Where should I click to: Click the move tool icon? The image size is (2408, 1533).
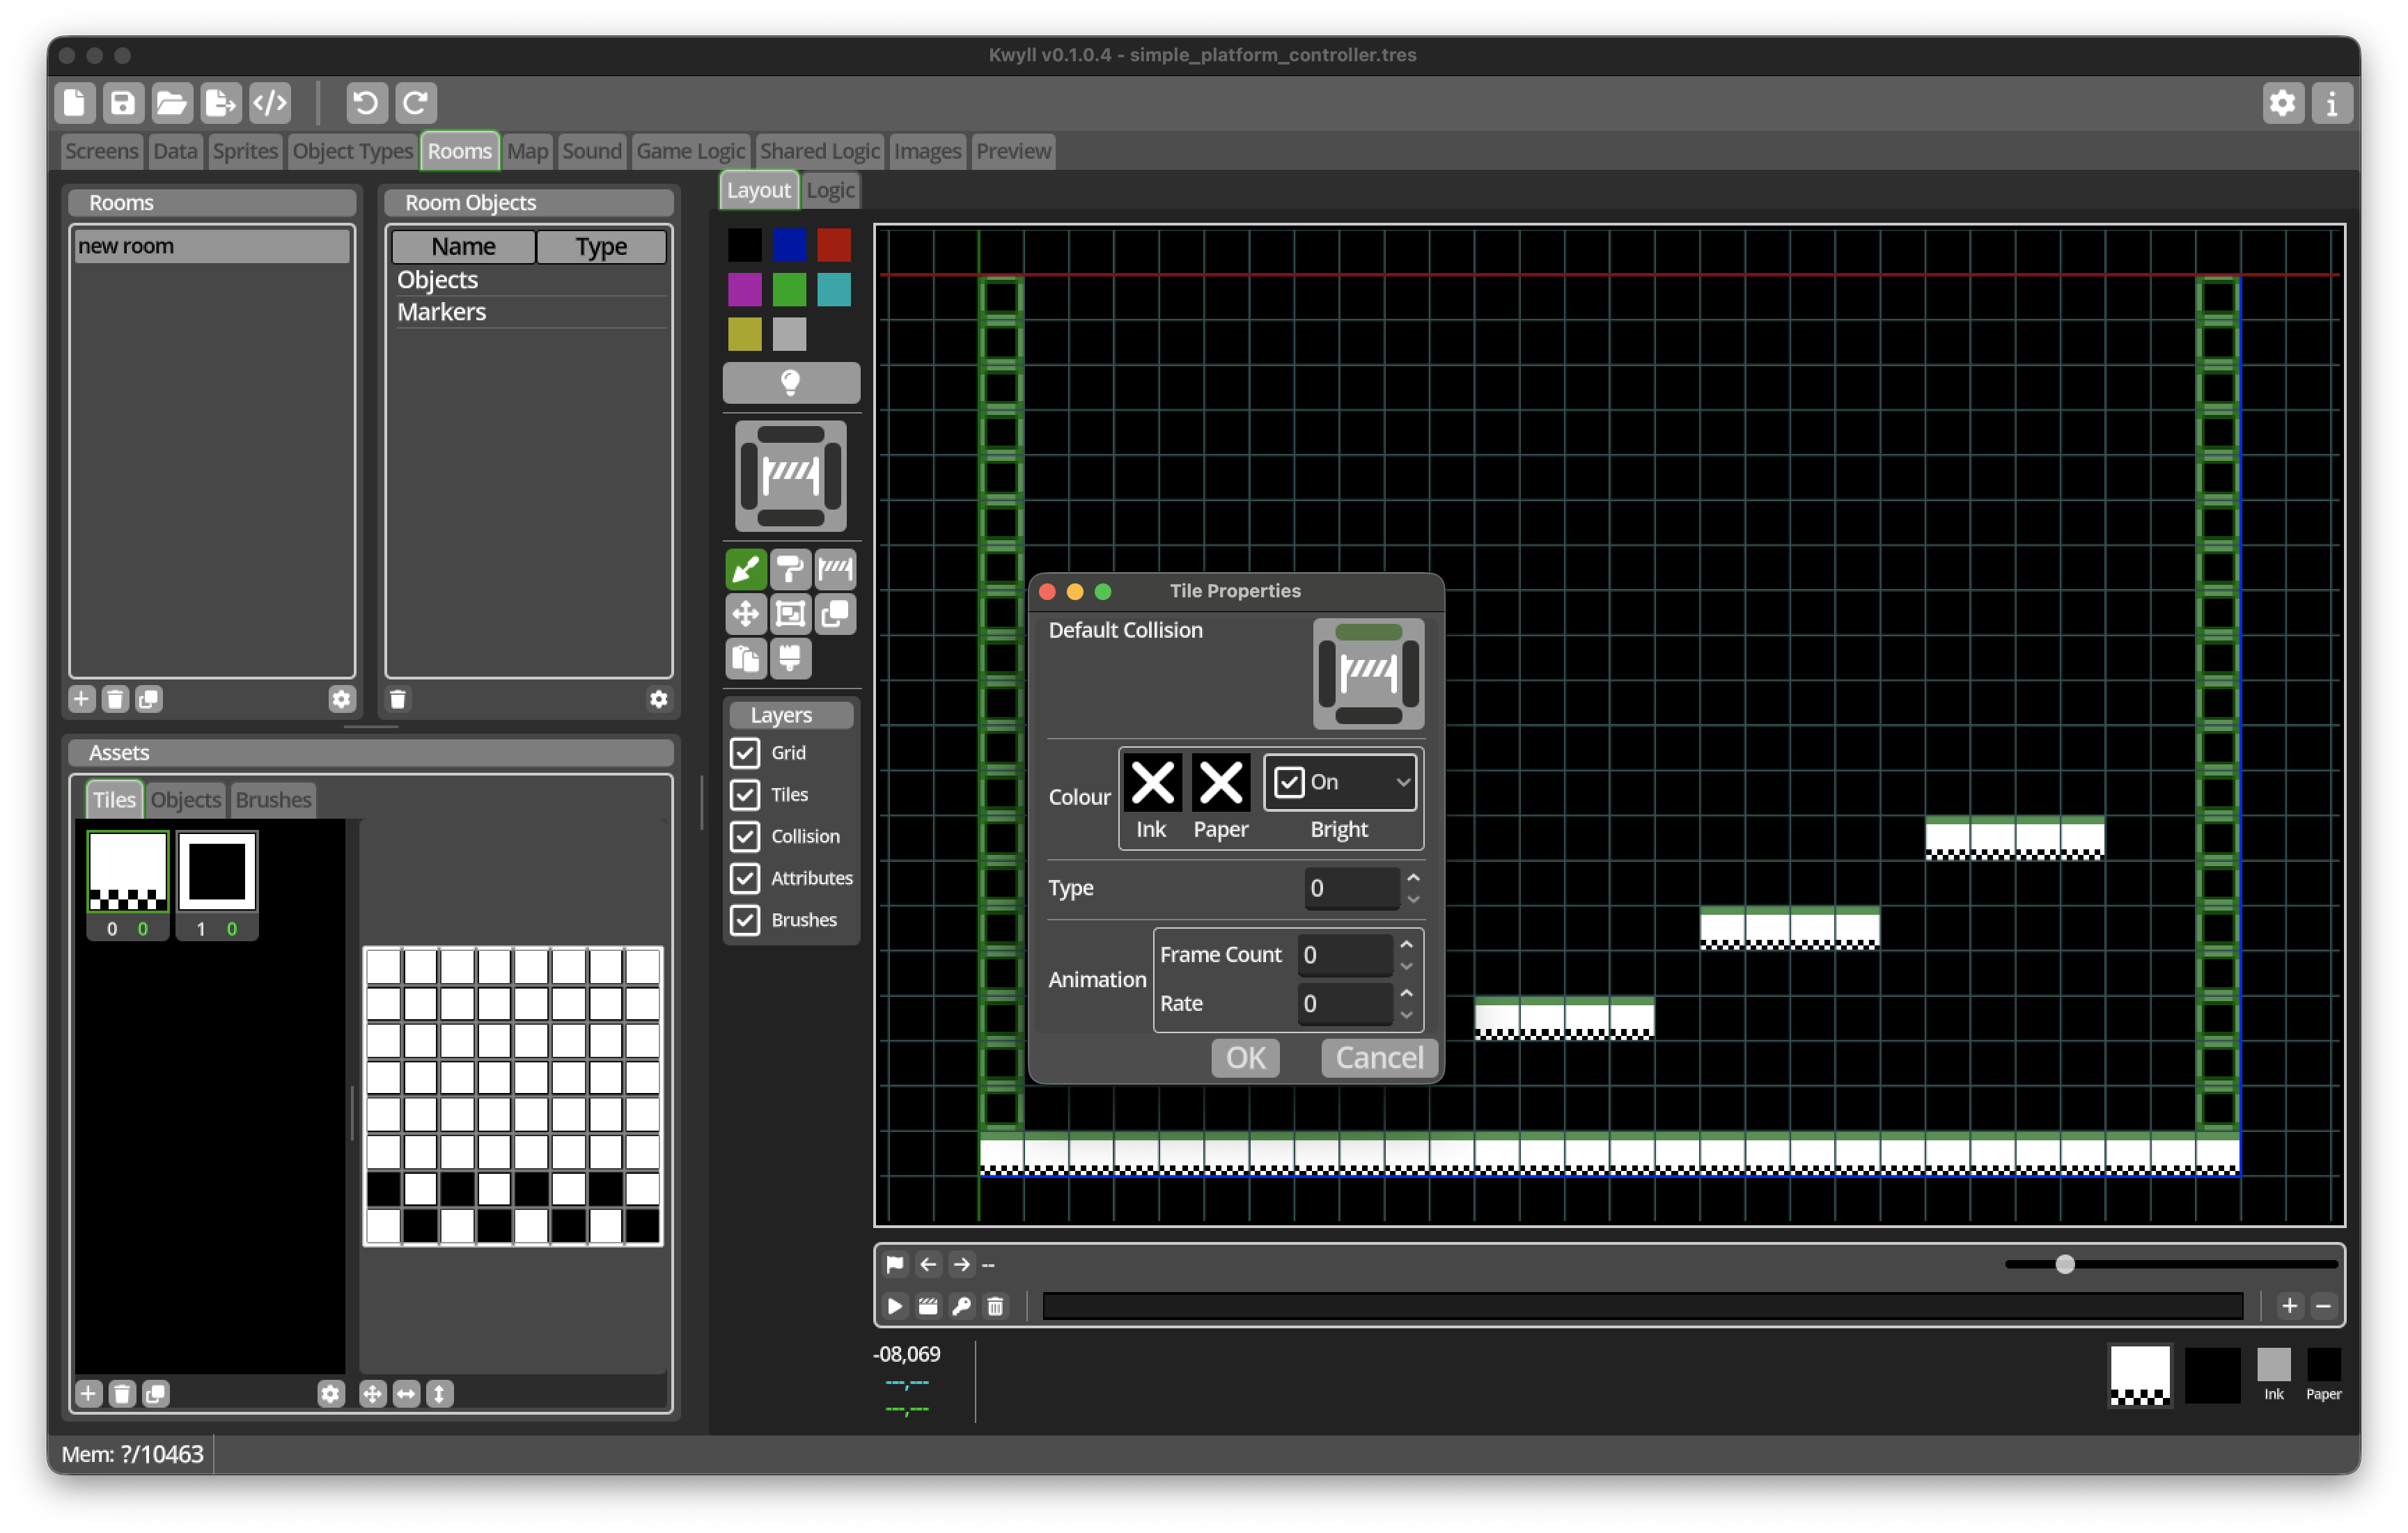[745, 614]
